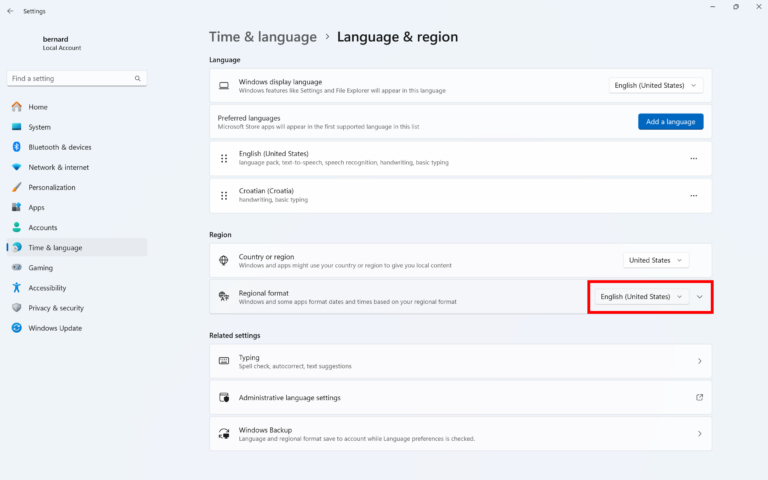Select the English (United States) language row
Viewport: 768px width, 480px height.
coord(460,159)
